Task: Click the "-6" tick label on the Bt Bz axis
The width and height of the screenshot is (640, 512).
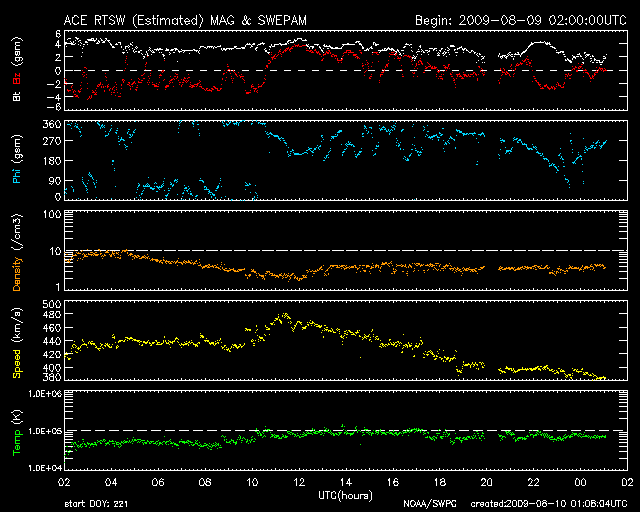Action: [x=55, y=107]
